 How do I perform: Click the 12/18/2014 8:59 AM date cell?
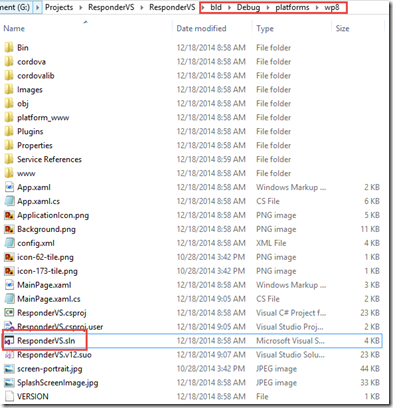[211, 160]
